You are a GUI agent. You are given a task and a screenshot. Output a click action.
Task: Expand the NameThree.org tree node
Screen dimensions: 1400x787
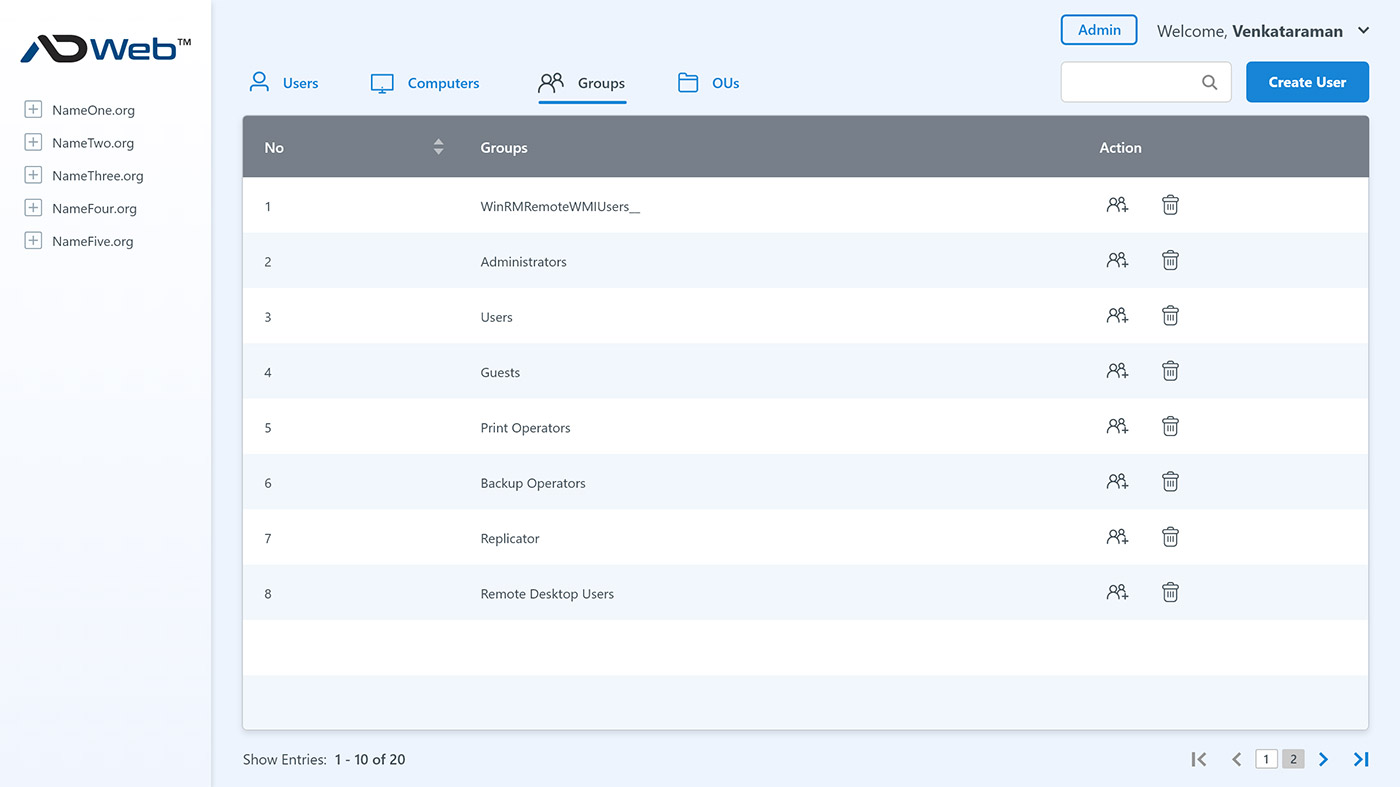tap(33, 175)
